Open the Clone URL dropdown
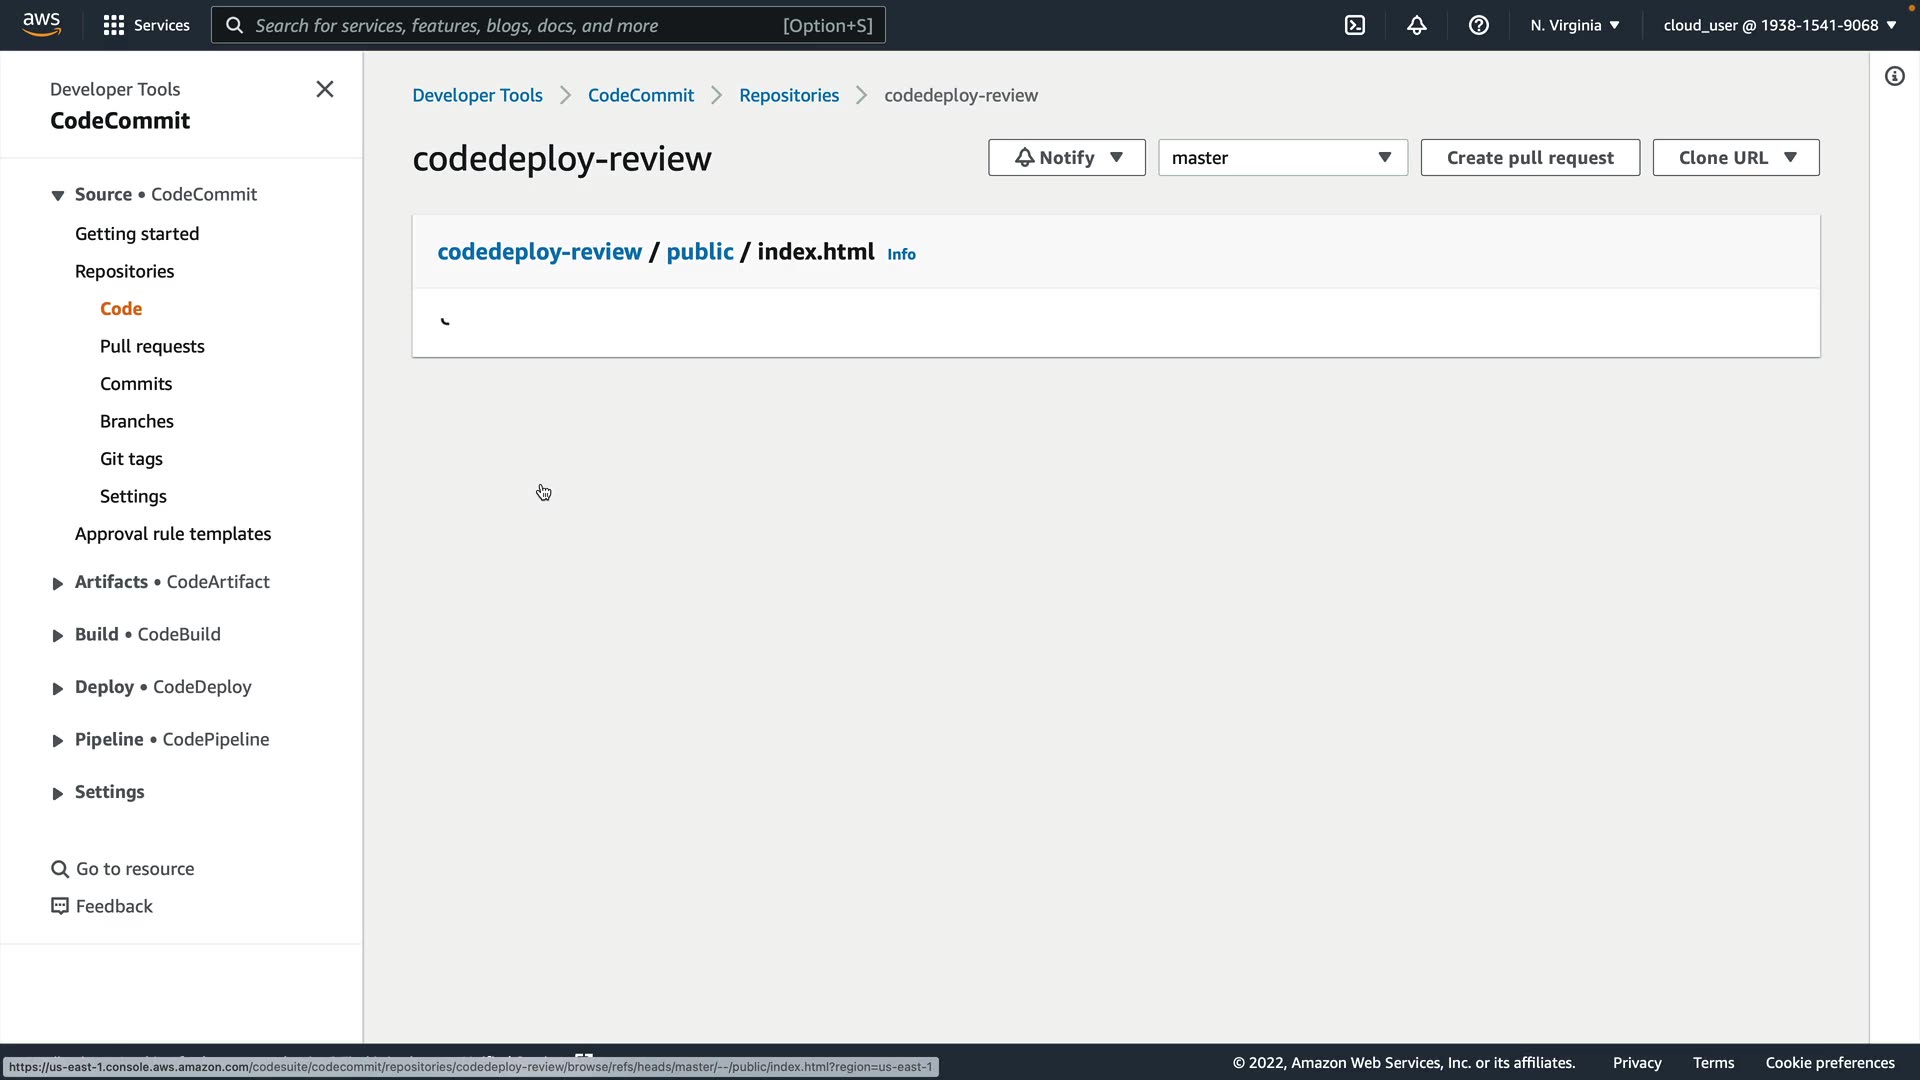The width and height of the screenshot is (1920, 1080). 1735,158
